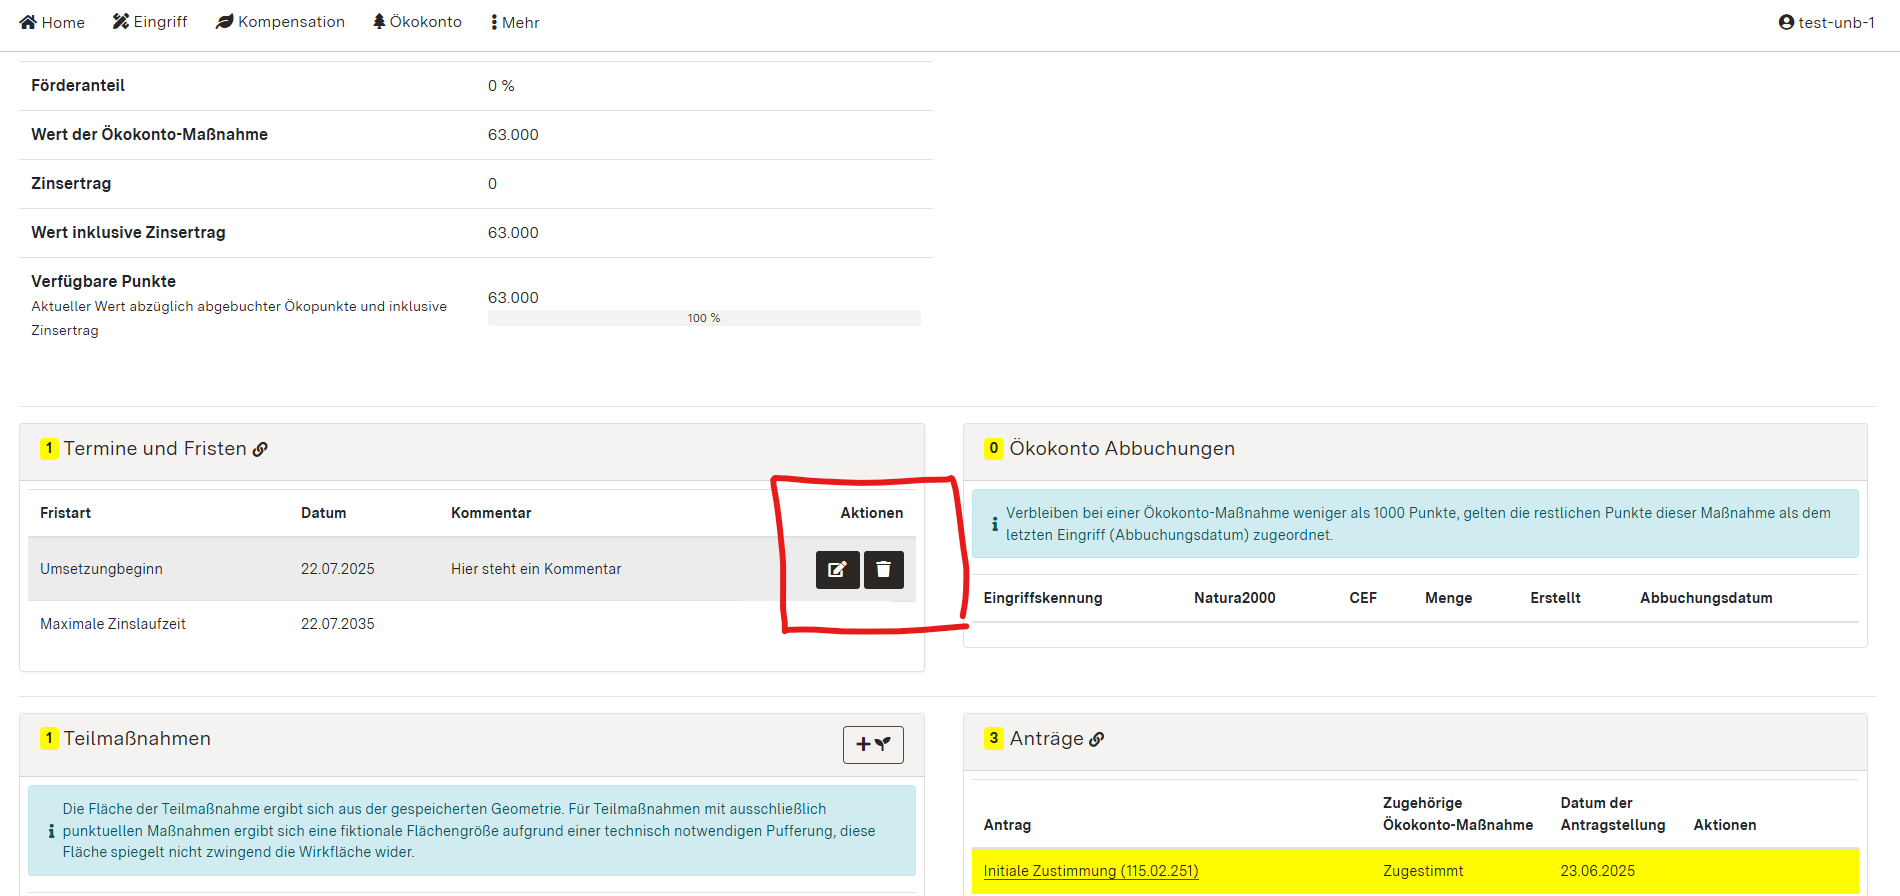Click the Ökokonto tree icon
The image size is (1900, 896).
pyautogui.click(x=379, y=22)
